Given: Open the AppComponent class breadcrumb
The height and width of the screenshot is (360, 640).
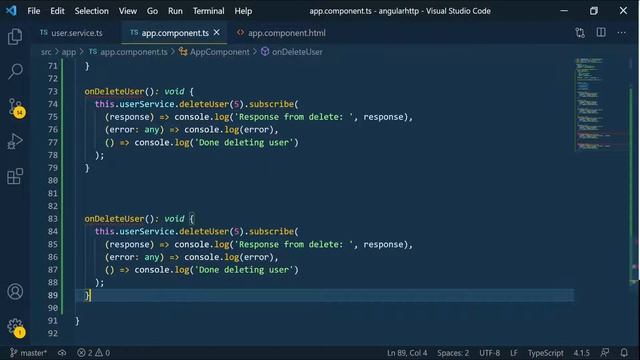Looking at the screenshot, I should [x=214, y=52].
